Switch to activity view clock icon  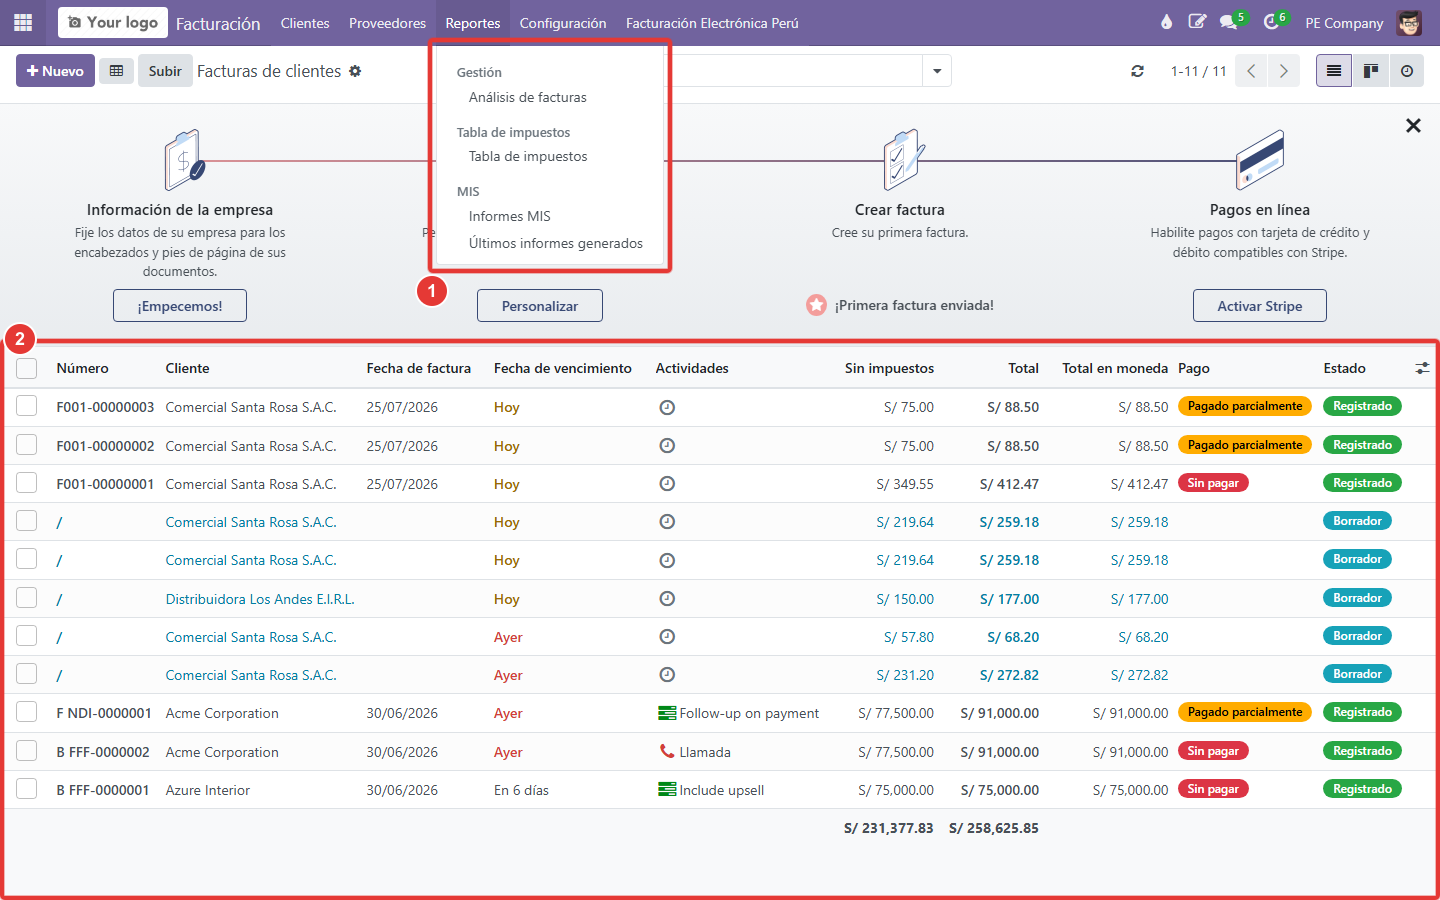pyautogui.click(x=1407, y=71)
